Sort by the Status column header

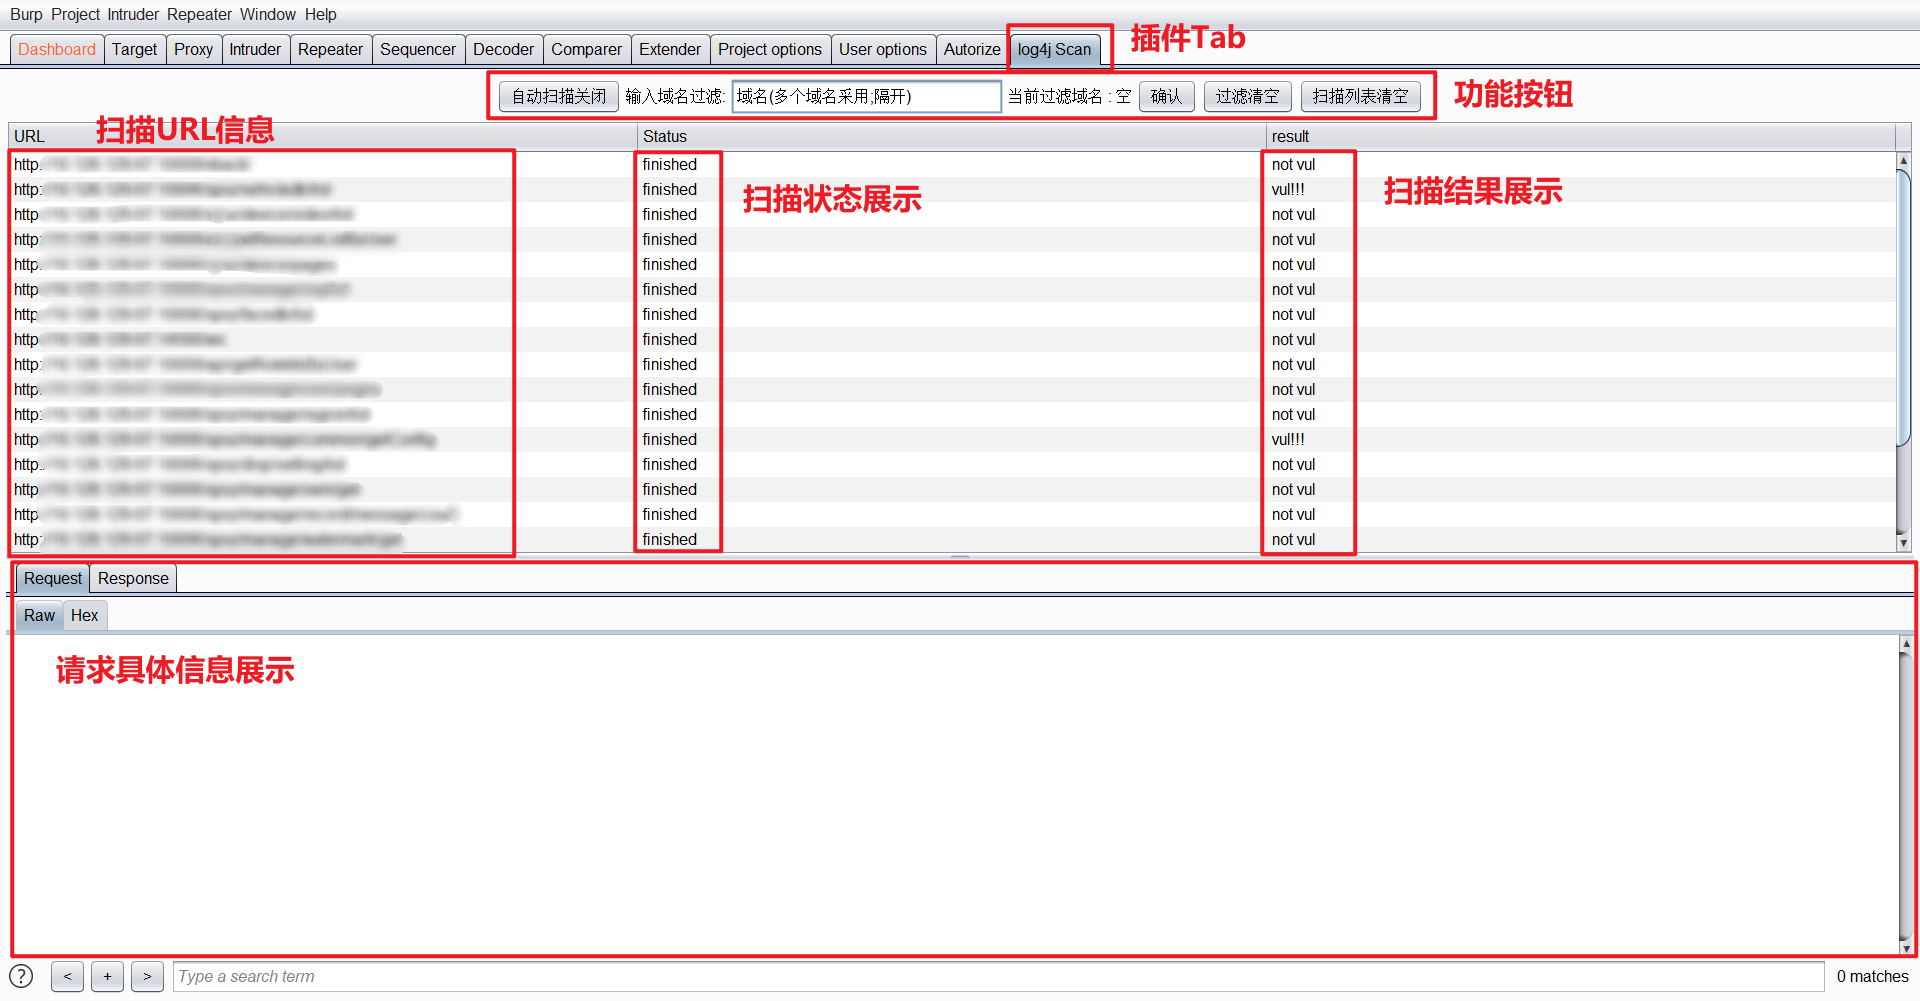coord(951,137)
